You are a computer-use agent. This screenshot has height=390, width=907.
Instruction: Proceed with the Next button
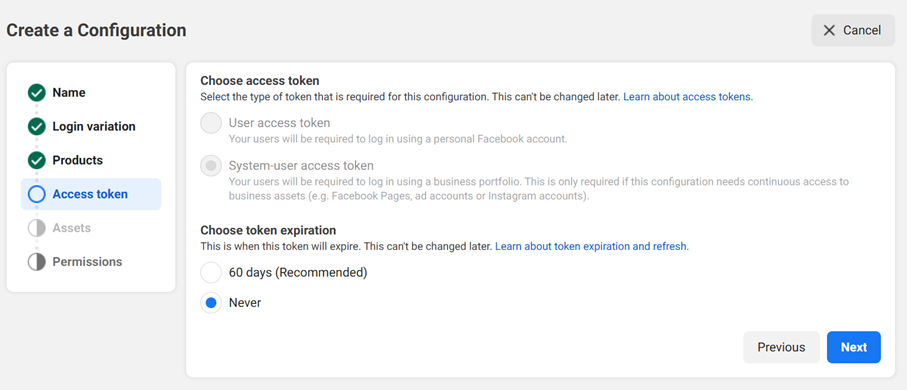point(854,347)
